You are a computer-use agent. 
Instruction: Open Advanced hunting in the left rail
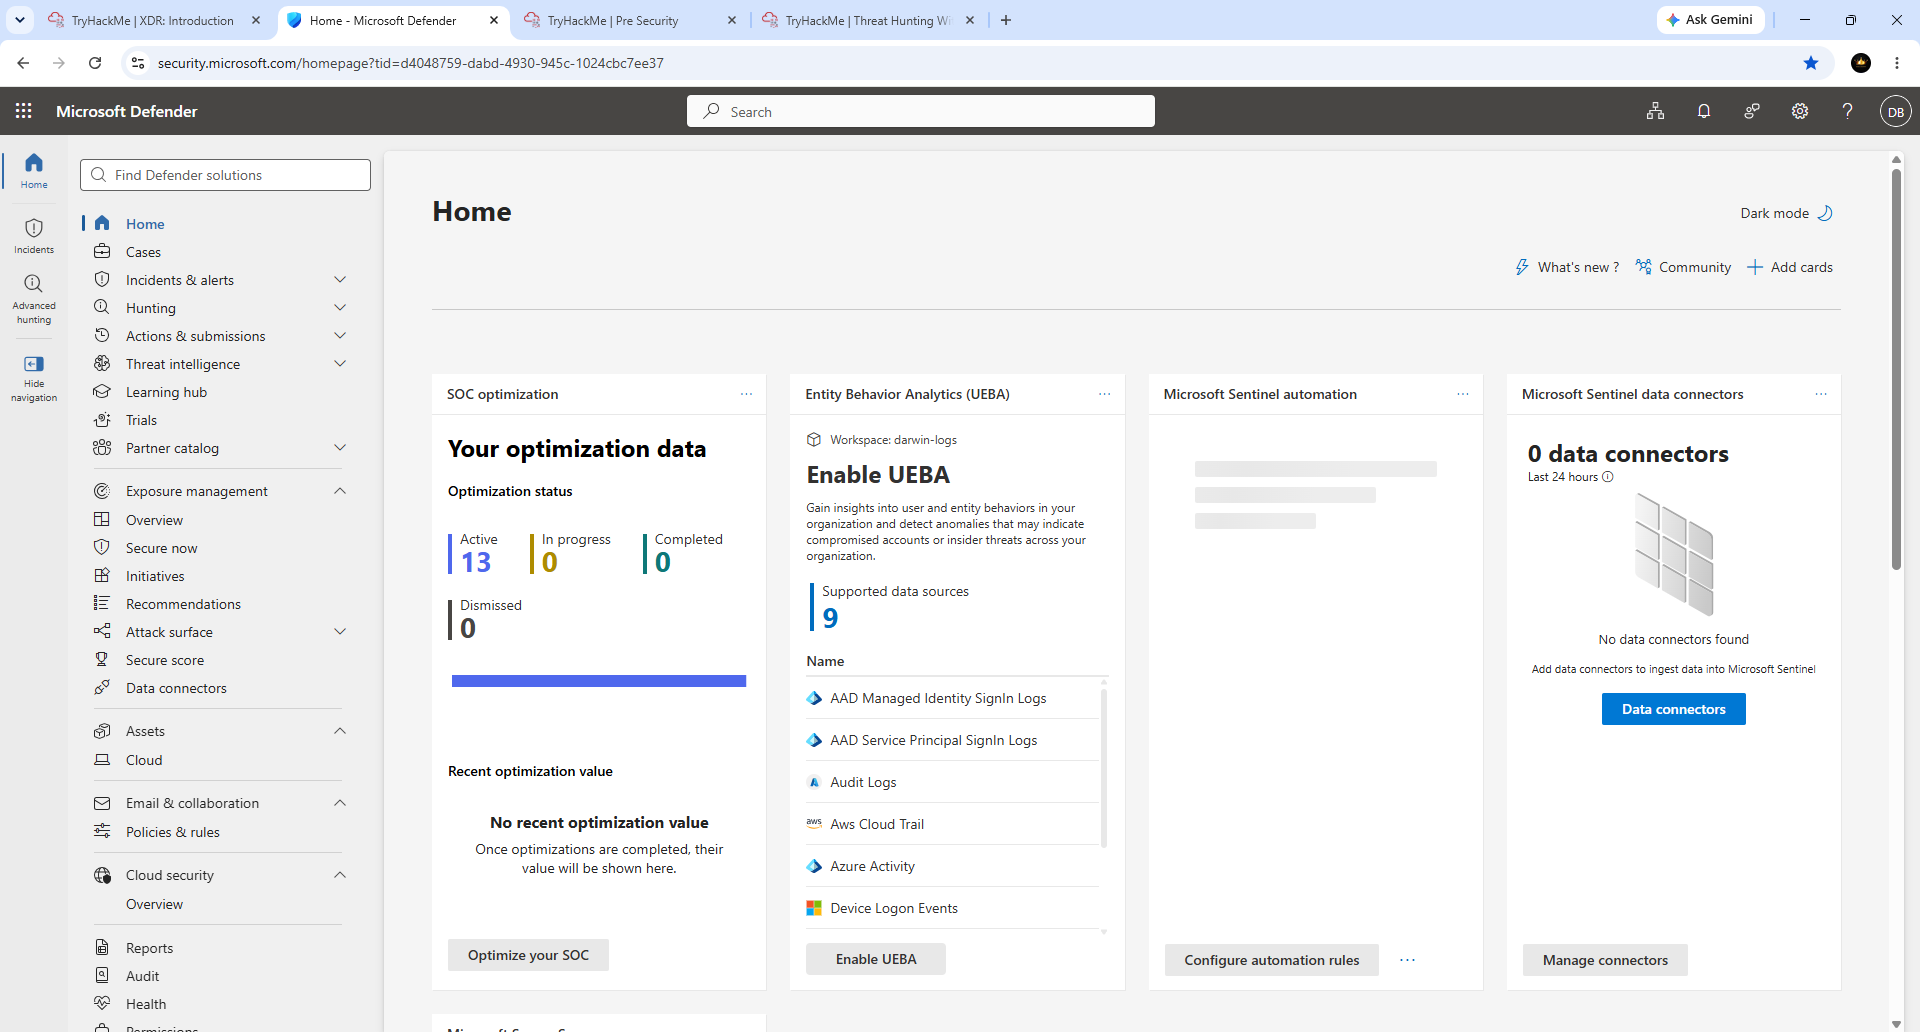tap(34, 299)
